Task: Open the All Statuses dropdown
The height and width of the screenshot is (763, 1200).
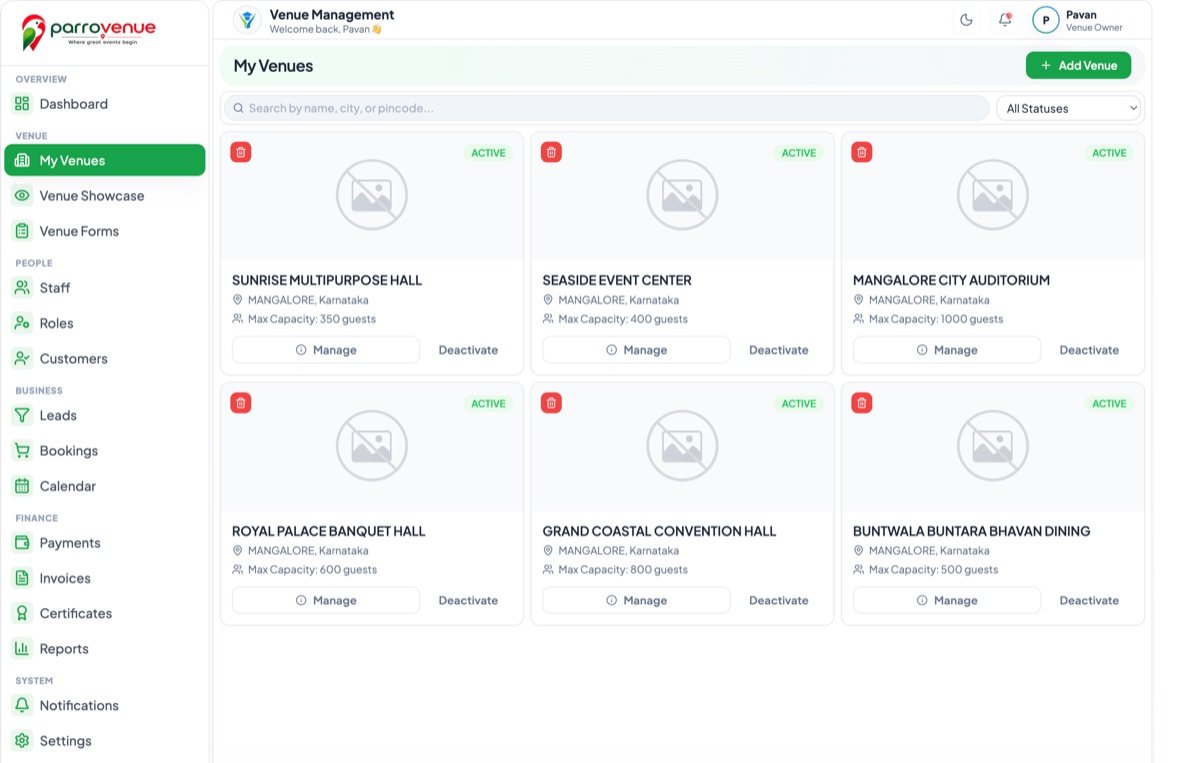Action: 1070,108
